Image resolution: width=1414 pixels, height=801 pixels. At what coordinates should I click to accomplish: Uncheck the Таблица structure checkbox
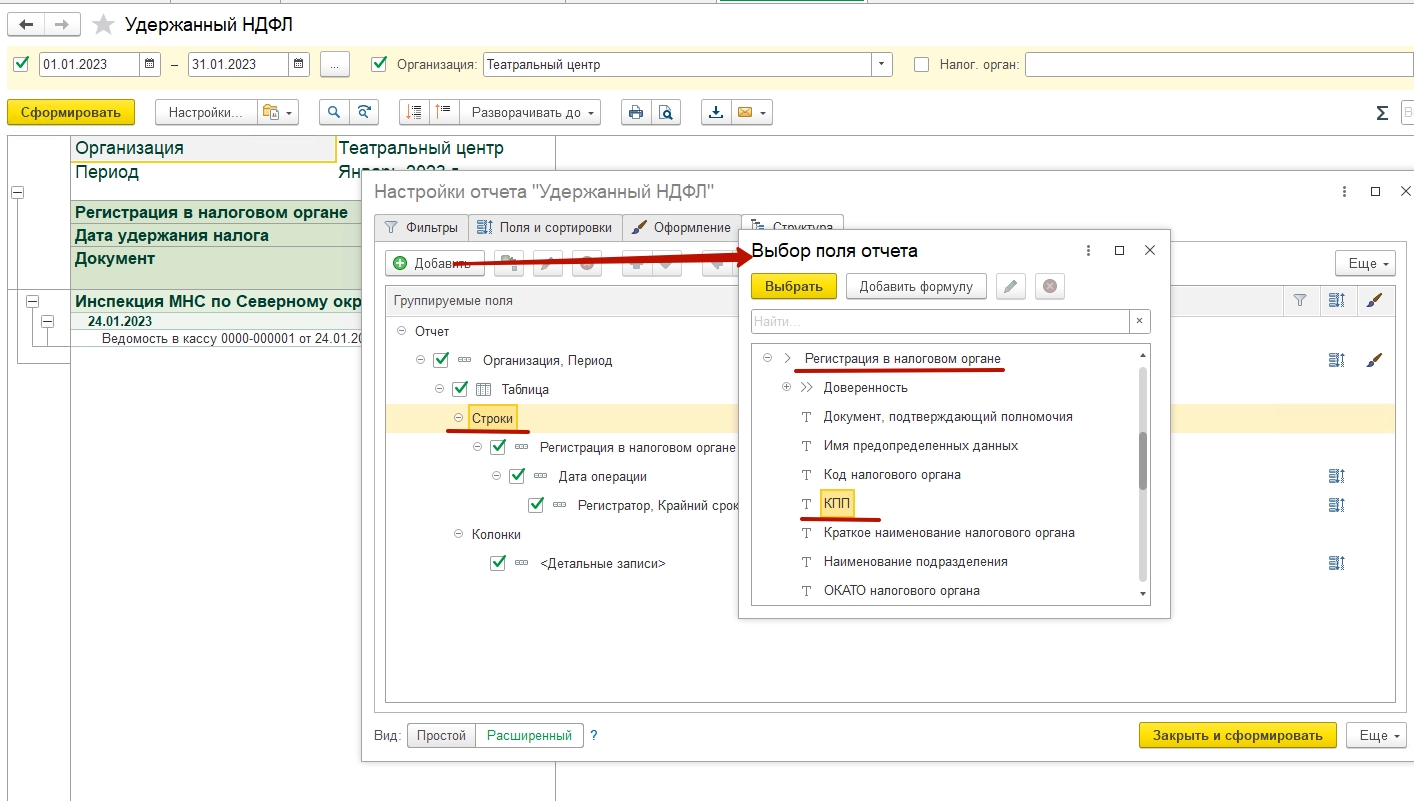(460, 389)
